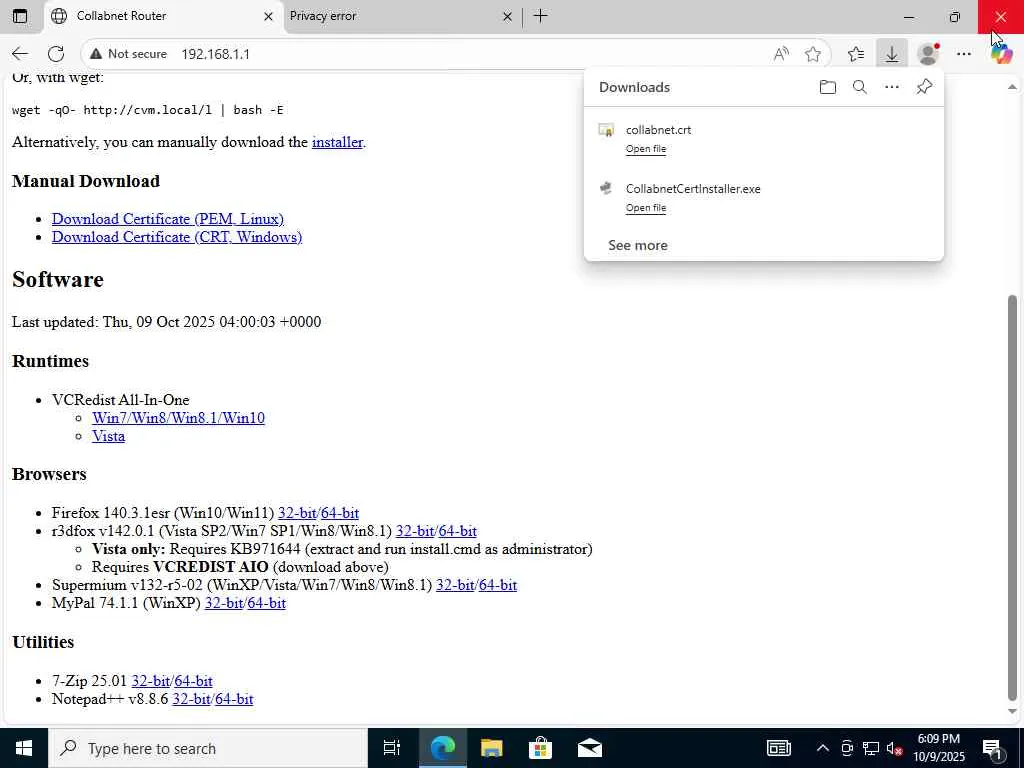Download Notepad++ v8.8.6 64-bit
The height and width of the screenshot is (768, 1024).
[234, 699]
